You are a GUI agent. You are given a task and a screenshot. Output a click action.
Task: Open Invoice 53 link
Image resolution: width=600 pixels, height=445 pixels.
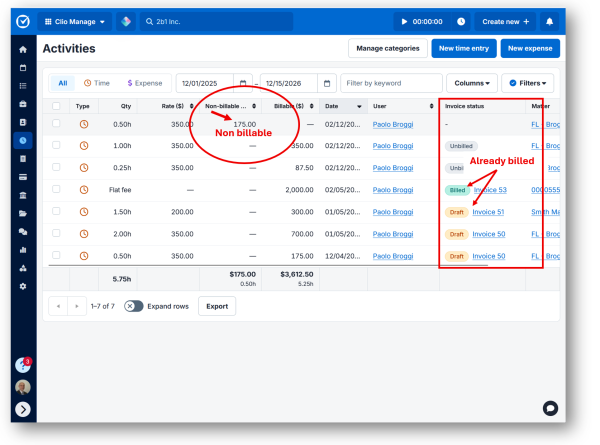click(x=490, y=190)
